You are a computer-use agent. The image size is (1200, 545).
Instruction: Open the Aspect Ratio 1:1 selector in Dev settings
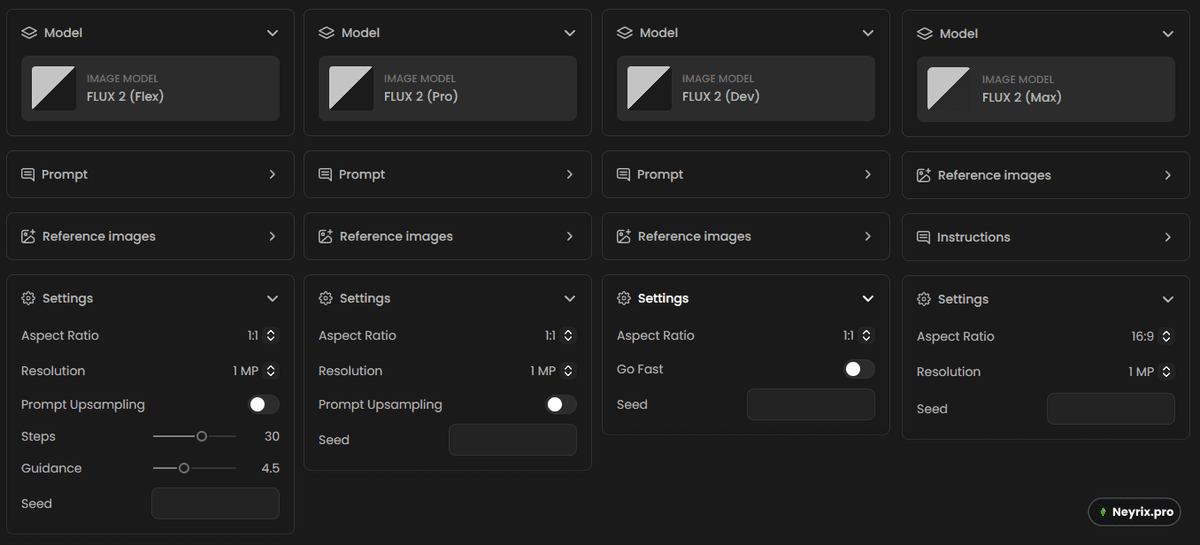857,336
